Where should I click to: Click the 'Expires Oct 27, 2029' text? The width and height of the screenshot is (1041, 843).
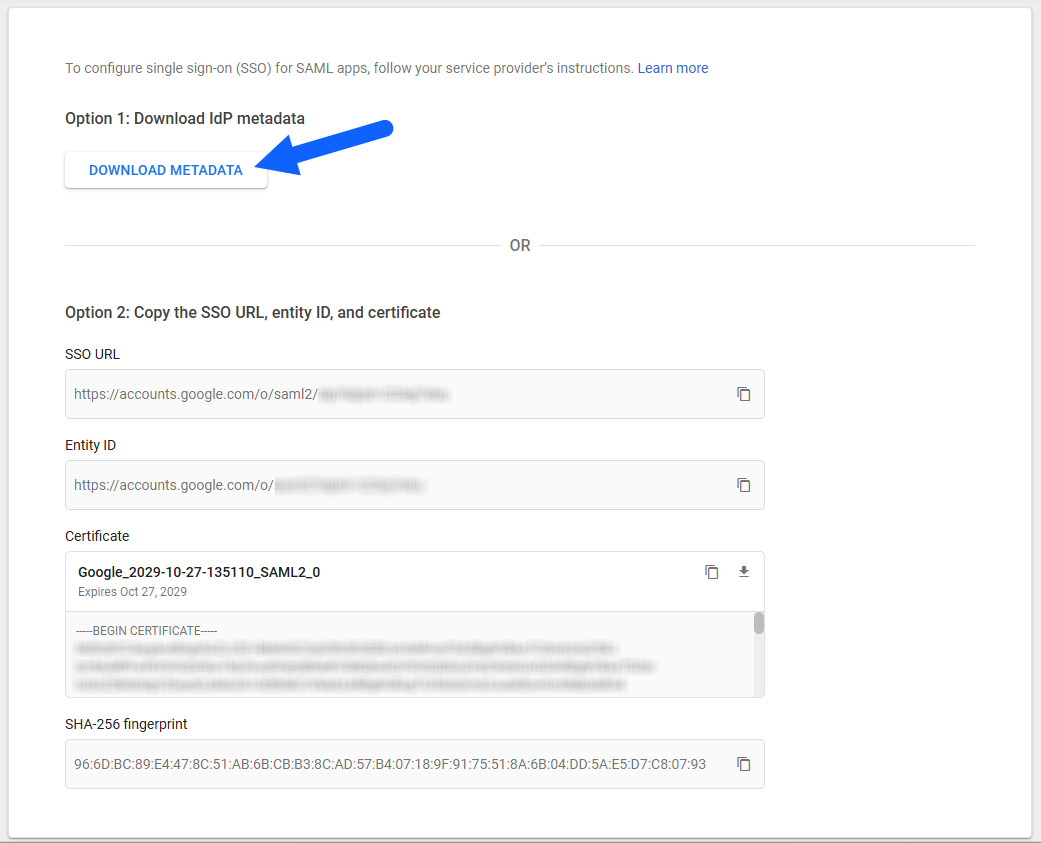pos(132,591)
